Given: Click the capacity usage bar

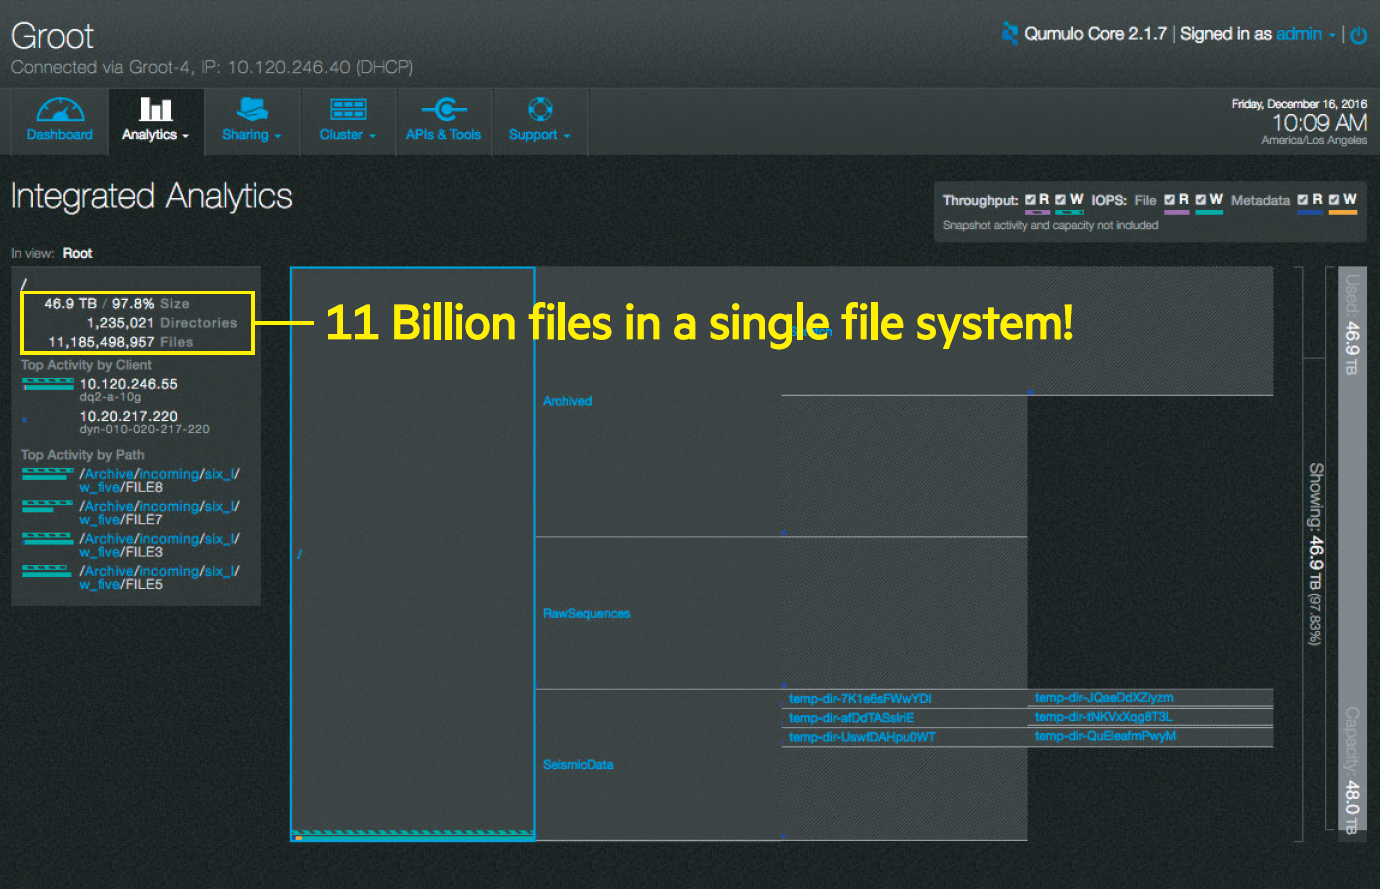Looking at the screenshot, I should pos(1351,548).
